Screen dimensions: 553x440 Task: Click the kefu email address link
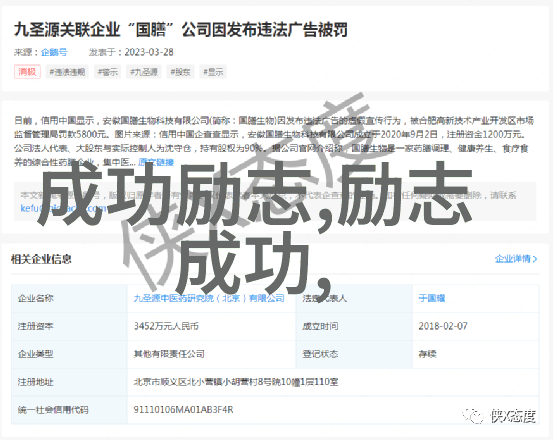click(63, 208)
